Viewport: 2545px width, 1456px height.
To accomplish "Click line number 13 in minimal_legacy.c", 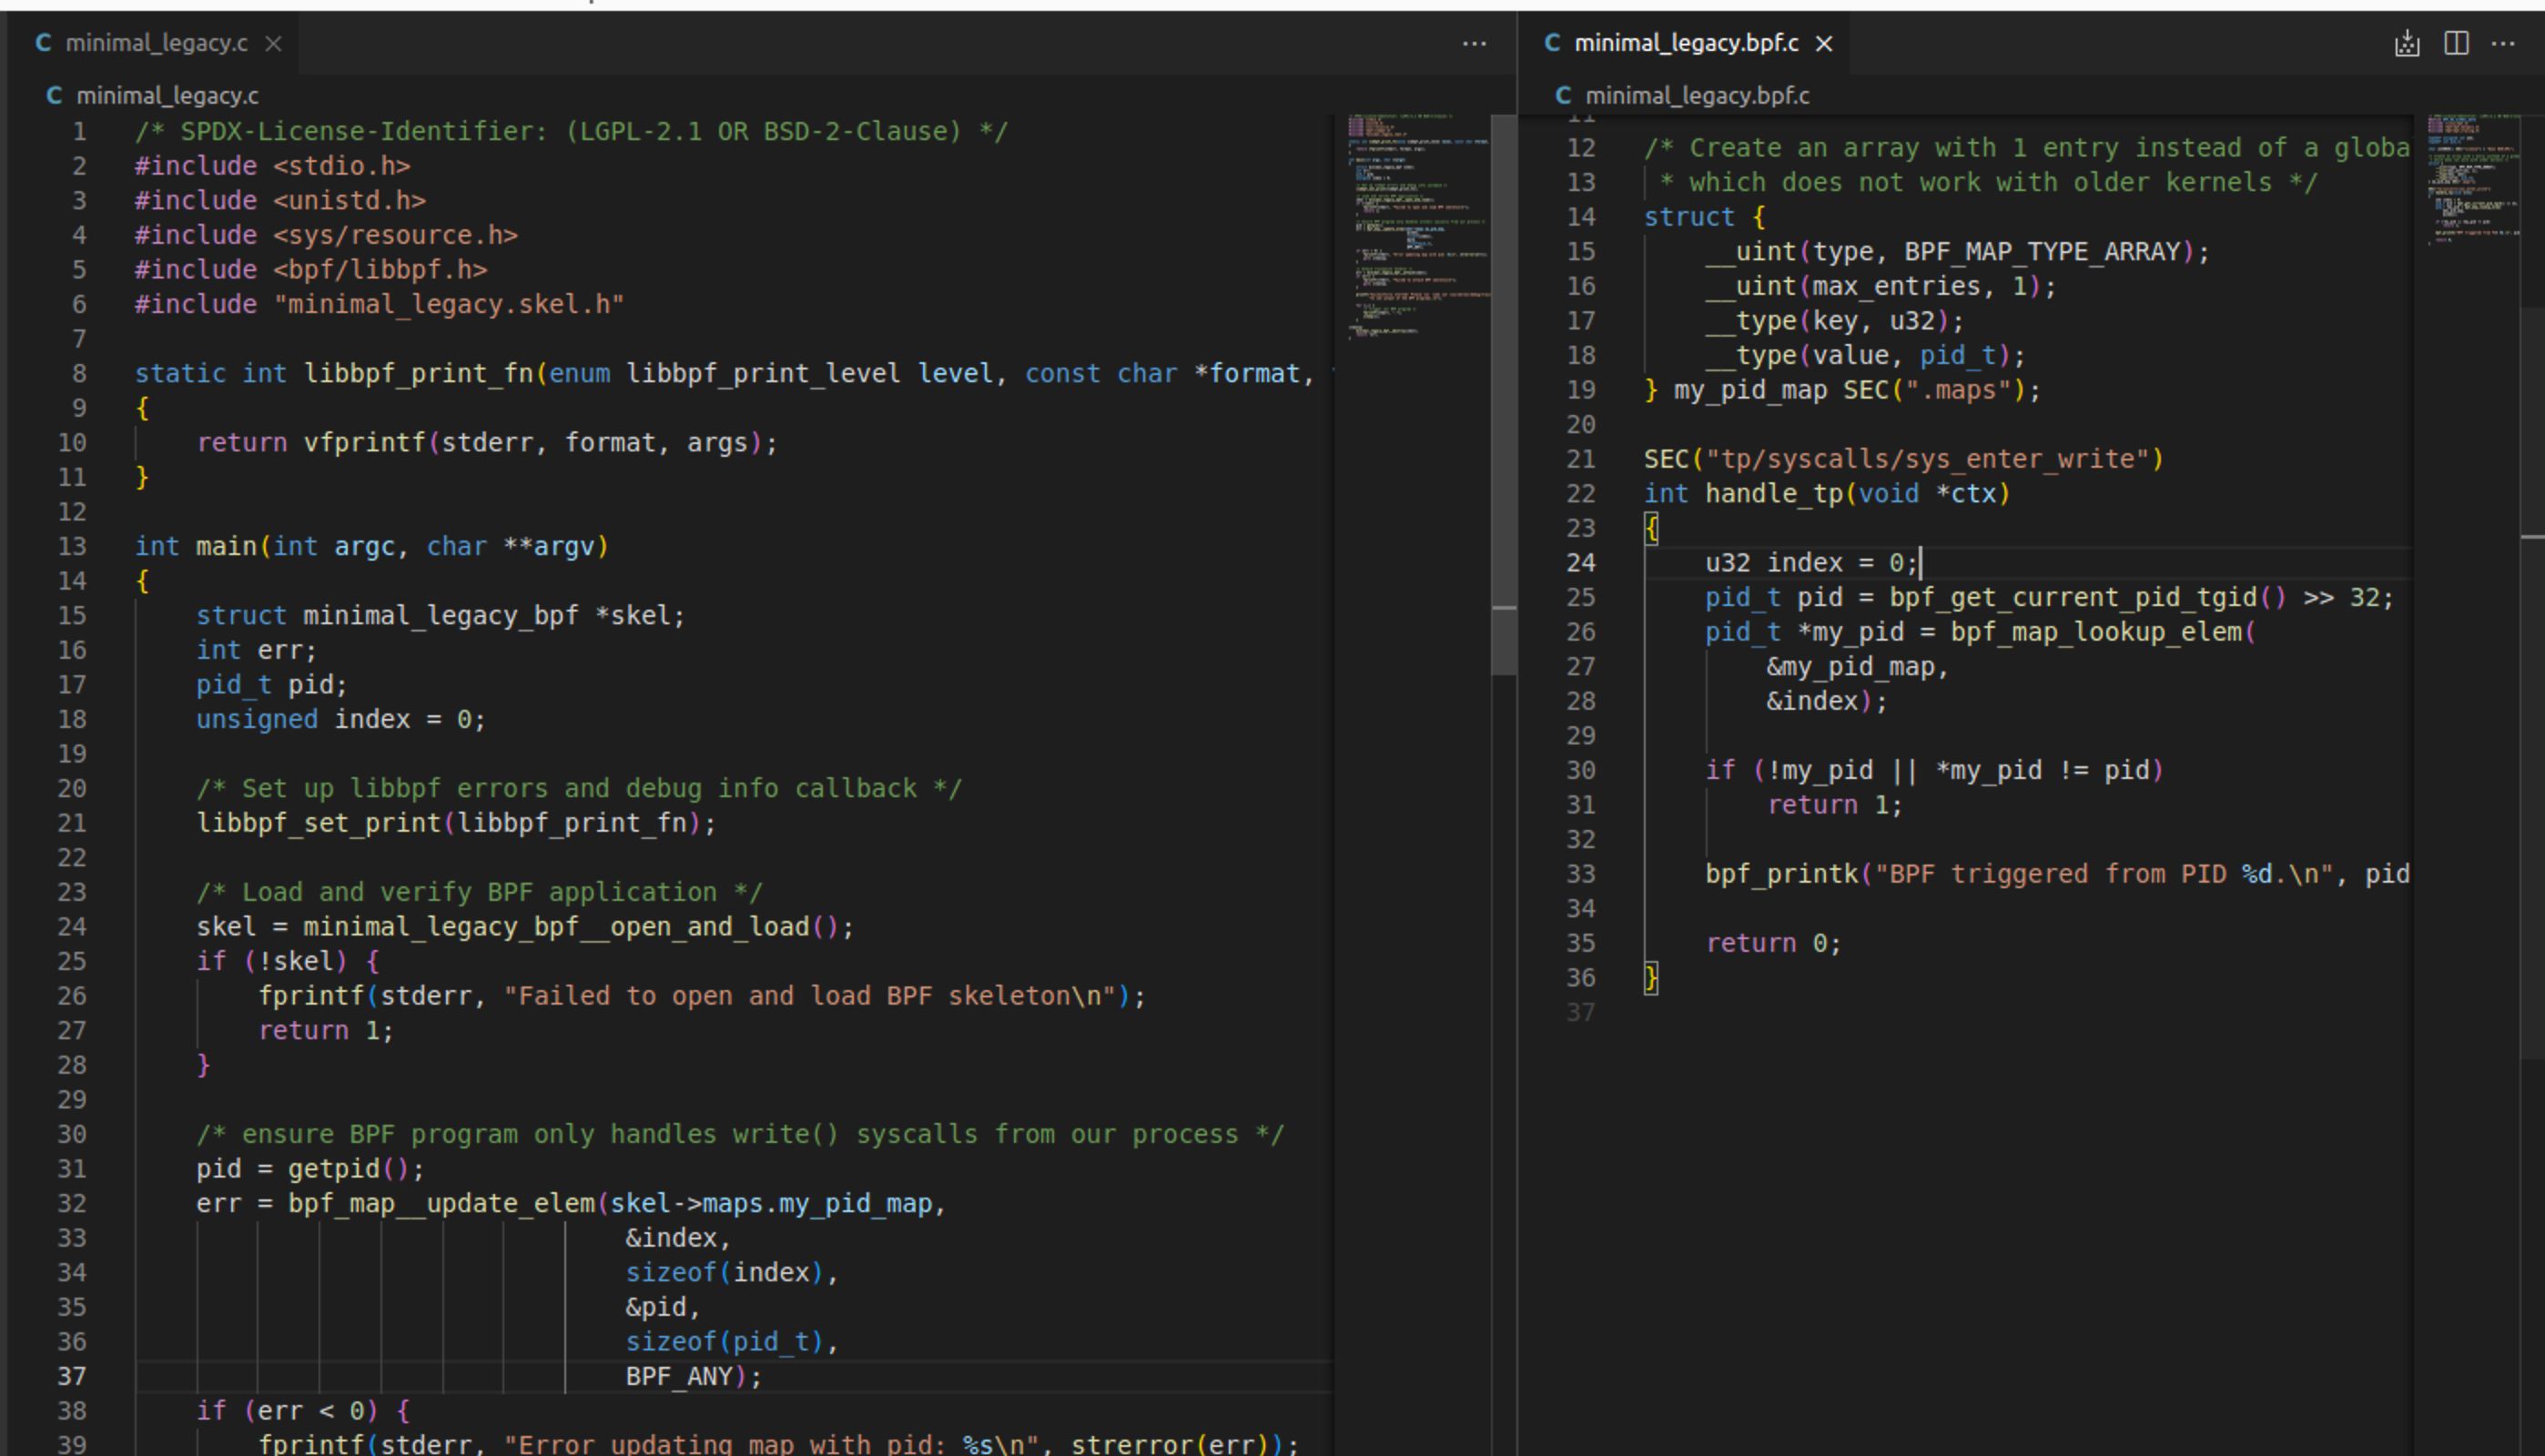I will click(x=72, y=546).
